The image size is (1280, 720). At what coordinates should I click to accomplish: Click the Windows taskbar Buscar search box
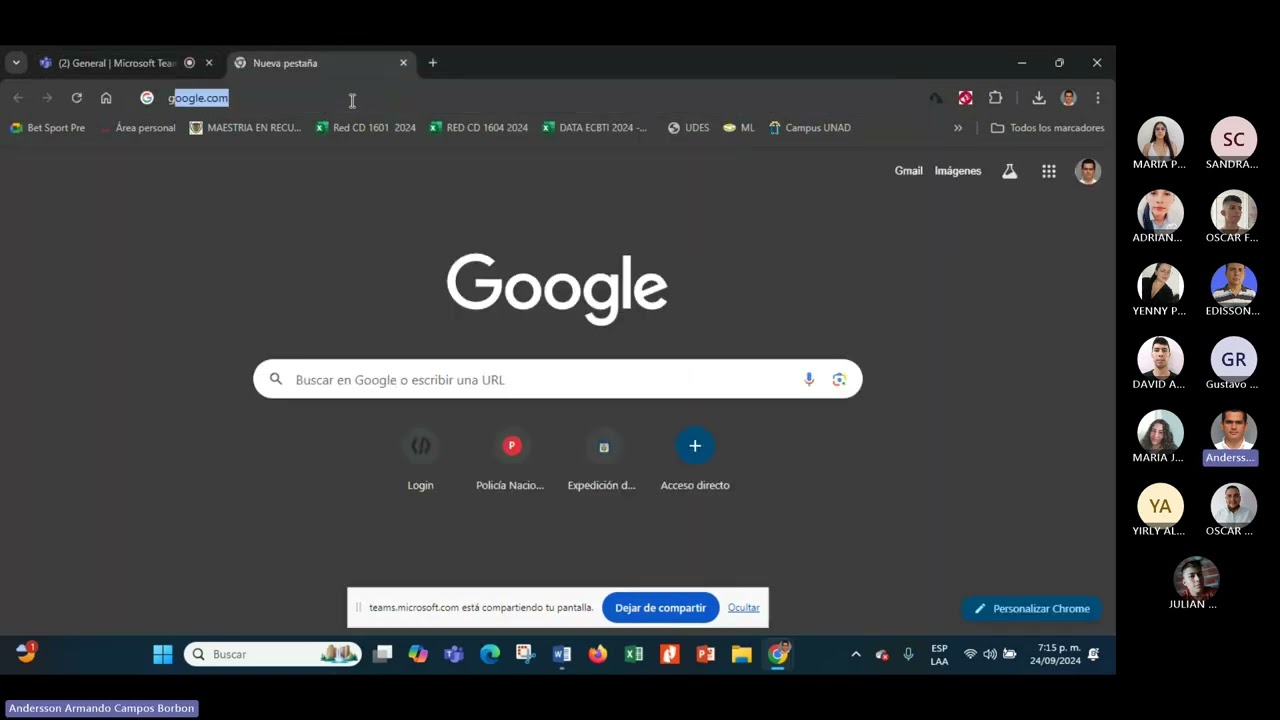tap(272, 654)
